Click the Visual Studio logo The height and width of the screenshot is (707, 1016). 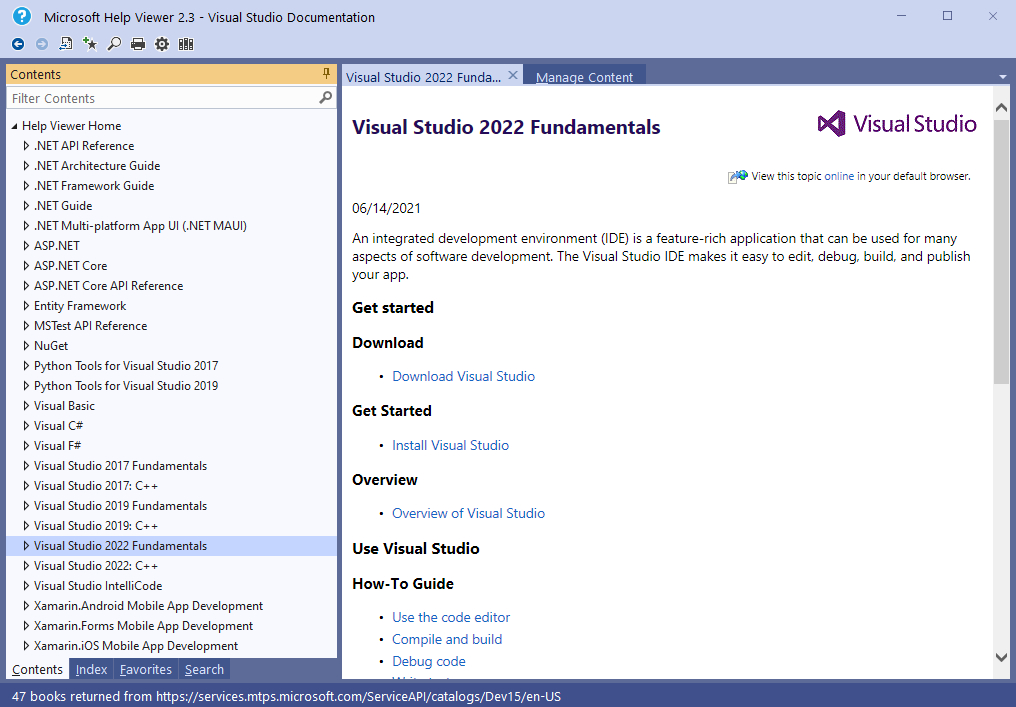pyautogui.click(x=897, y=123)
